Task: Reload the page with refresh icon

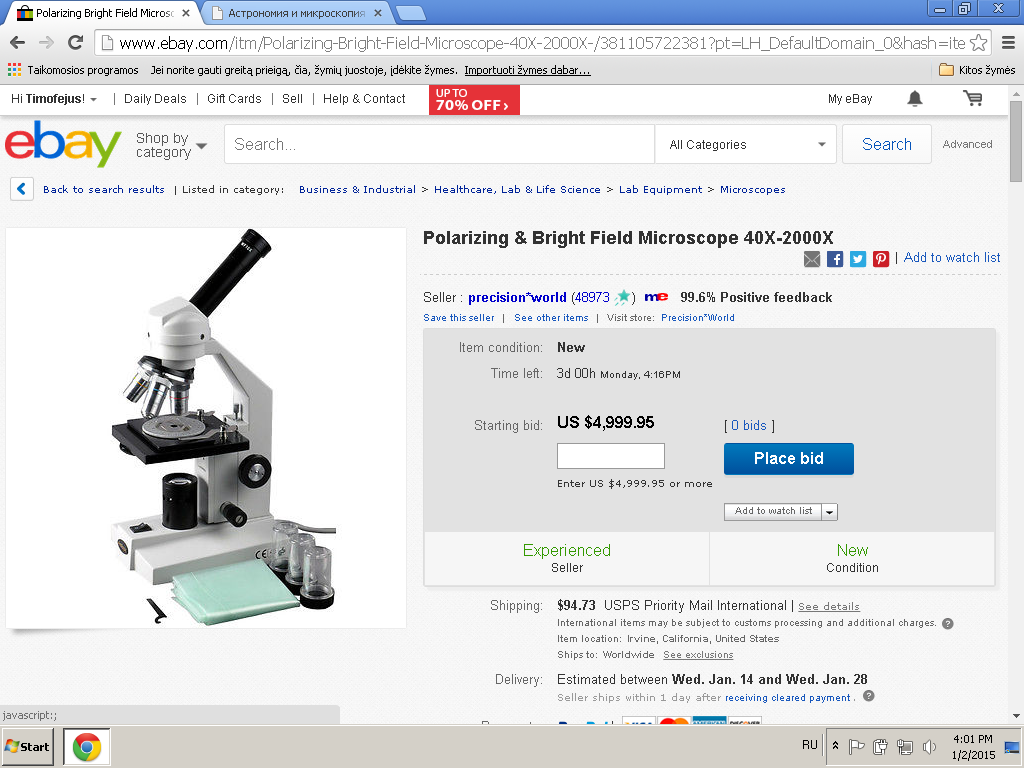Action: (x=75, y=43)
